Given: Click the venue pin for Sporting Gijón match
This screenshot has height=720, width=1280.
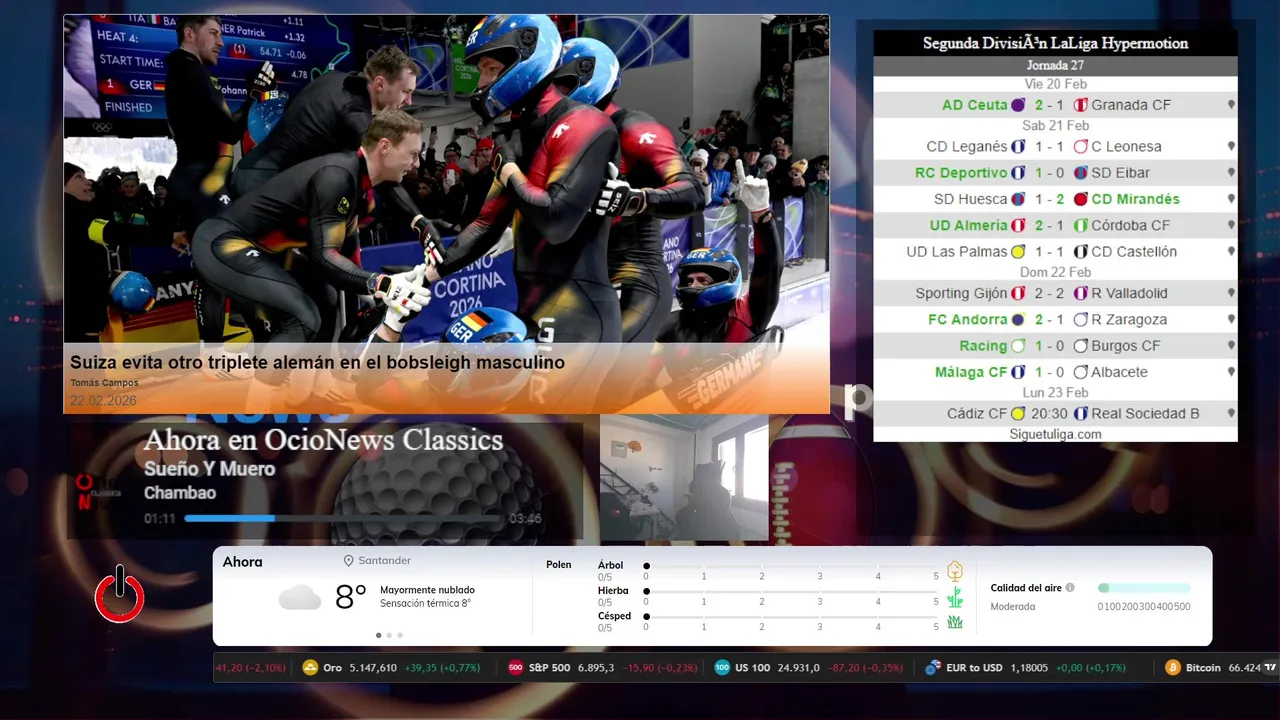Looking at the screenshot, I should (x=1231, y=294).
